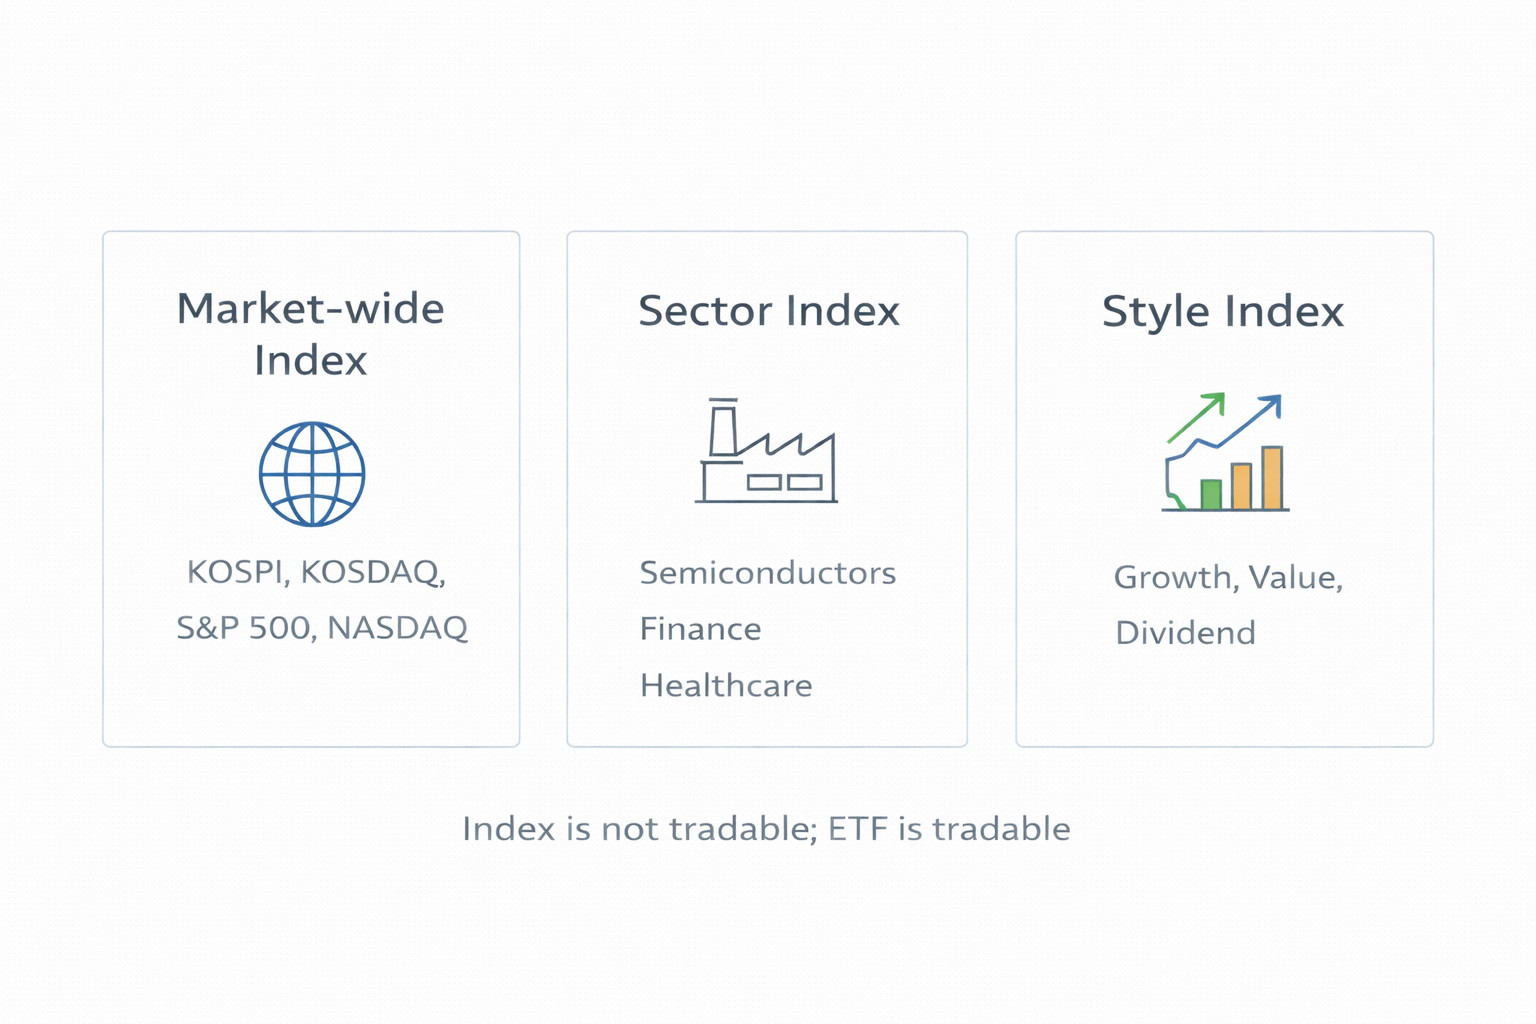Click the "S&P 500, NASDAQ" text line
This screenshot has height=1024, width=1536.
point(322,628)
